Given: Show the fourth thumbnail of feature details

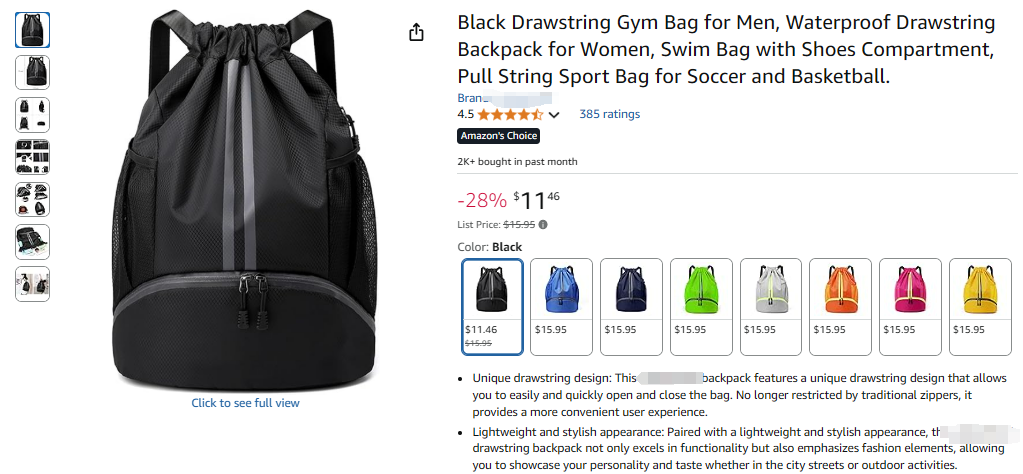Looking at the screenshot, I should coord(33,157).
